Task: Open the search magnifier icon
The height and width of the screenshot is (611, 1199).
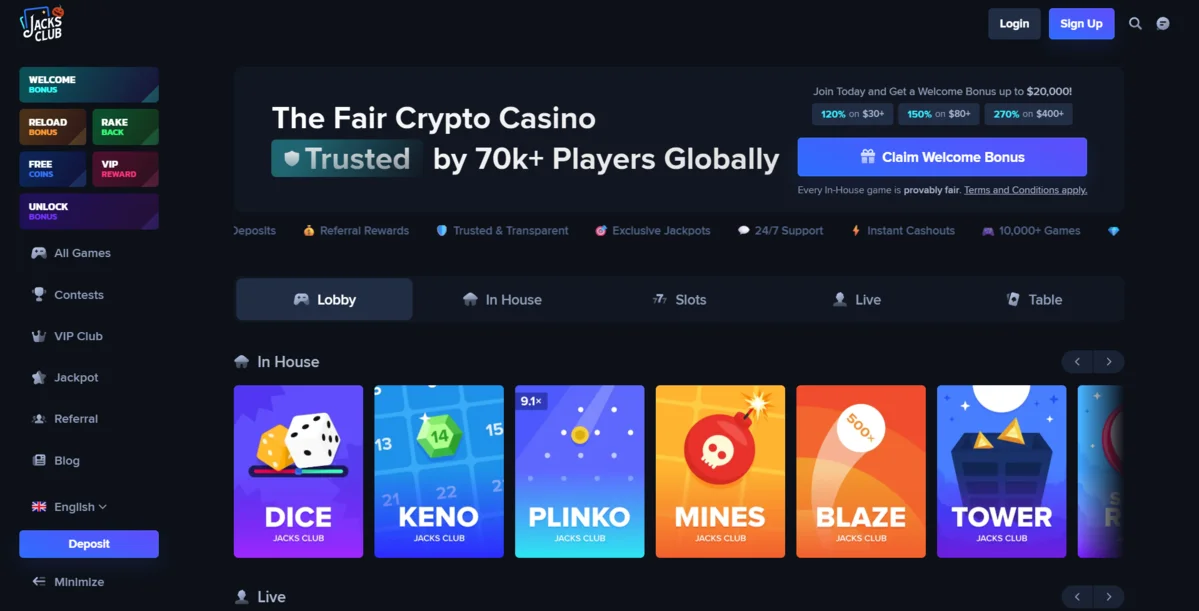Action: point(1136,24)
